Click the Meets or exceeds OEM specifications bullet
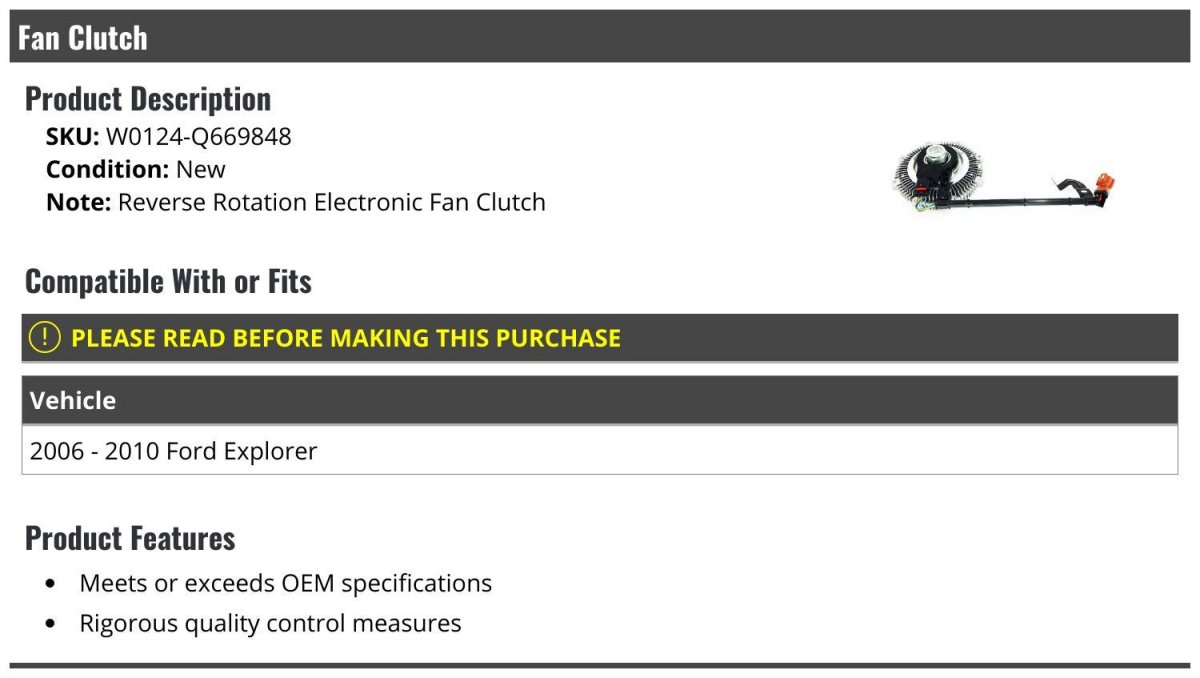This screenshot has height=678, width=1200. point(286,583)
